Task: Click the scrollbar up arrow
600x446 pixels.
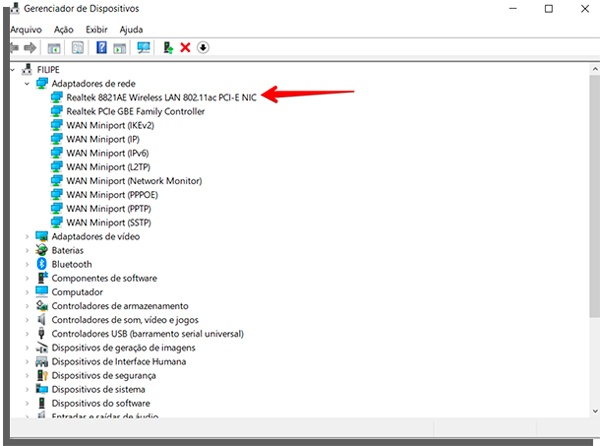Action: tap(595, 69)
